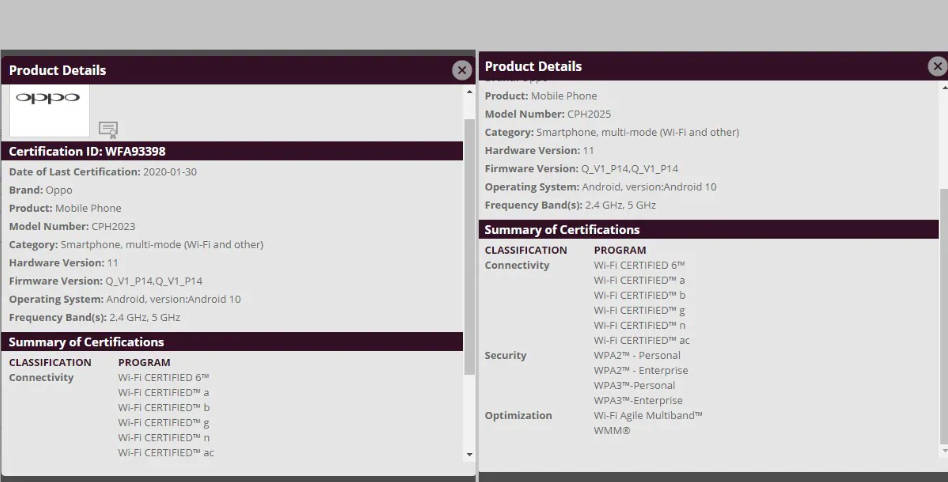Select Wi-Fi CERTIFIED ac in the left panel
The width and height of the screenshot is (948, 482).
pyautogui.click(x=166, y=452)
